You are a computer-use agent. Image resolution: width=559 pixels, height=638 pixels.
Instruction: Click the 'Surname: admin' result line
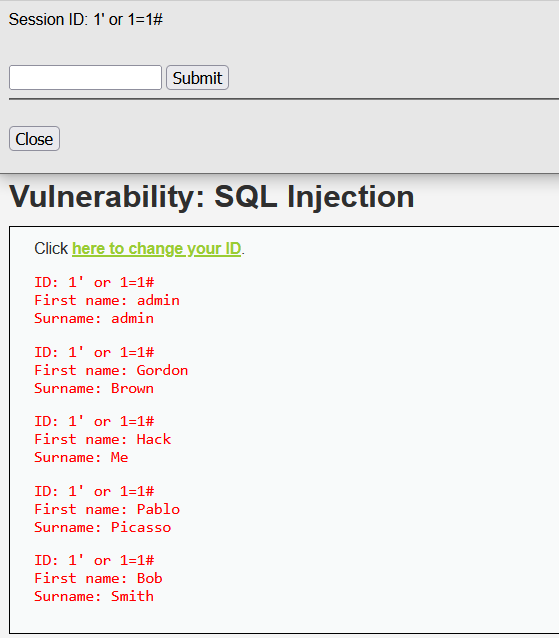[x=94, y=318]
